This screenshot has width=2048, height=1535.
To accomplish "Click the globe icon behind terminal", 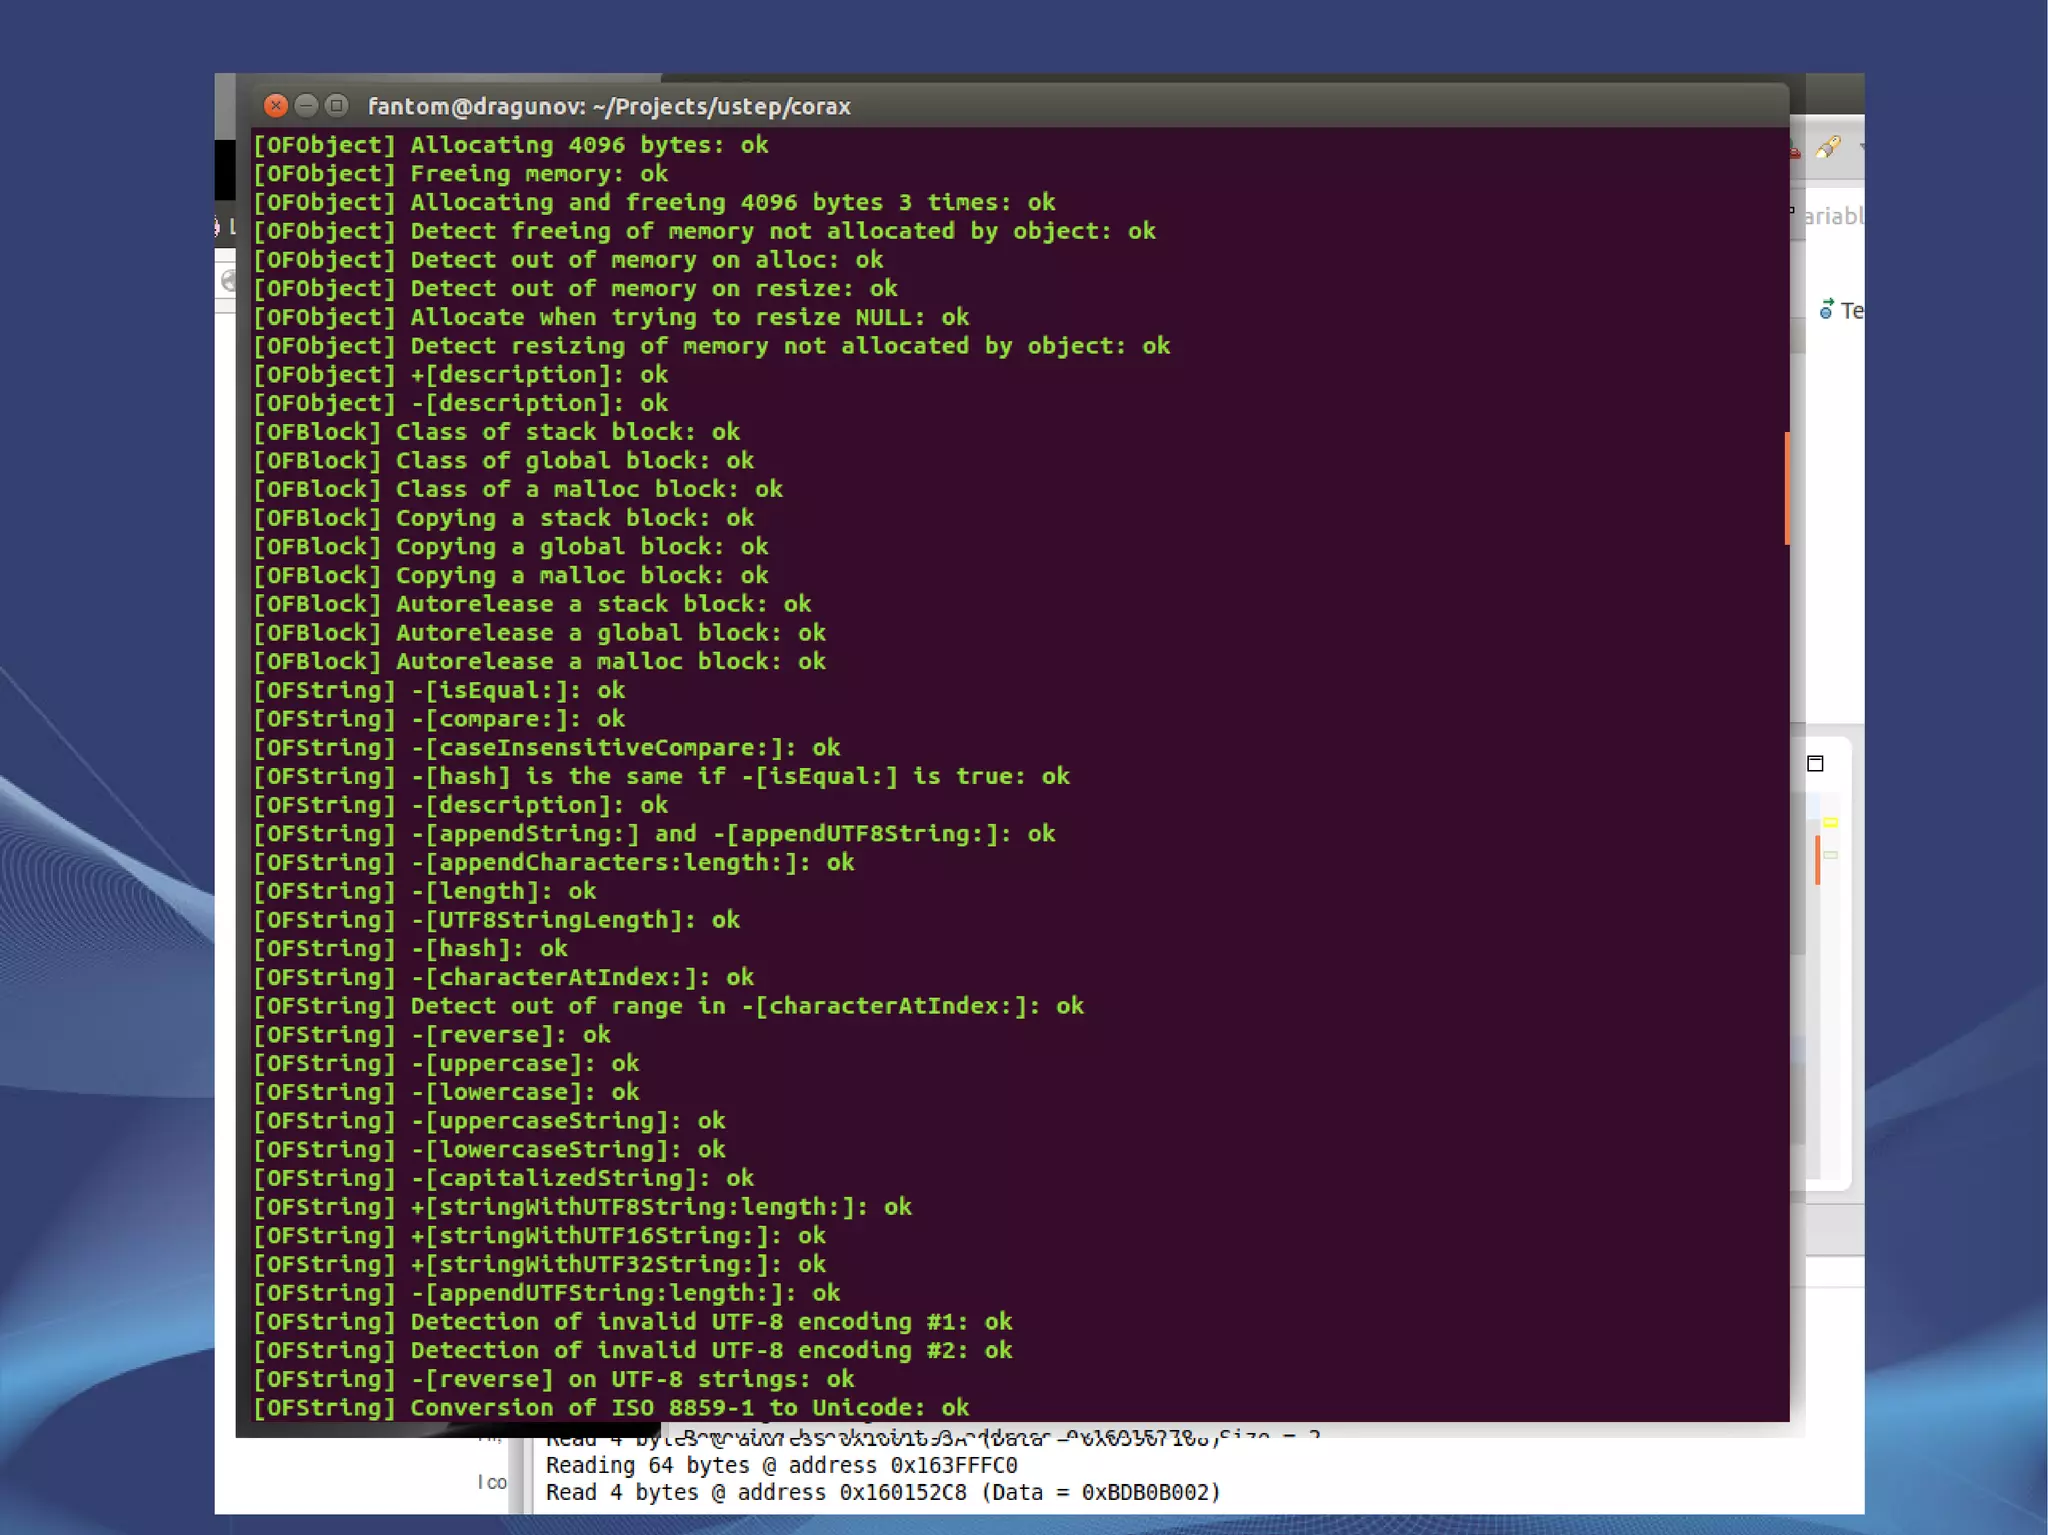I will 228,281.
